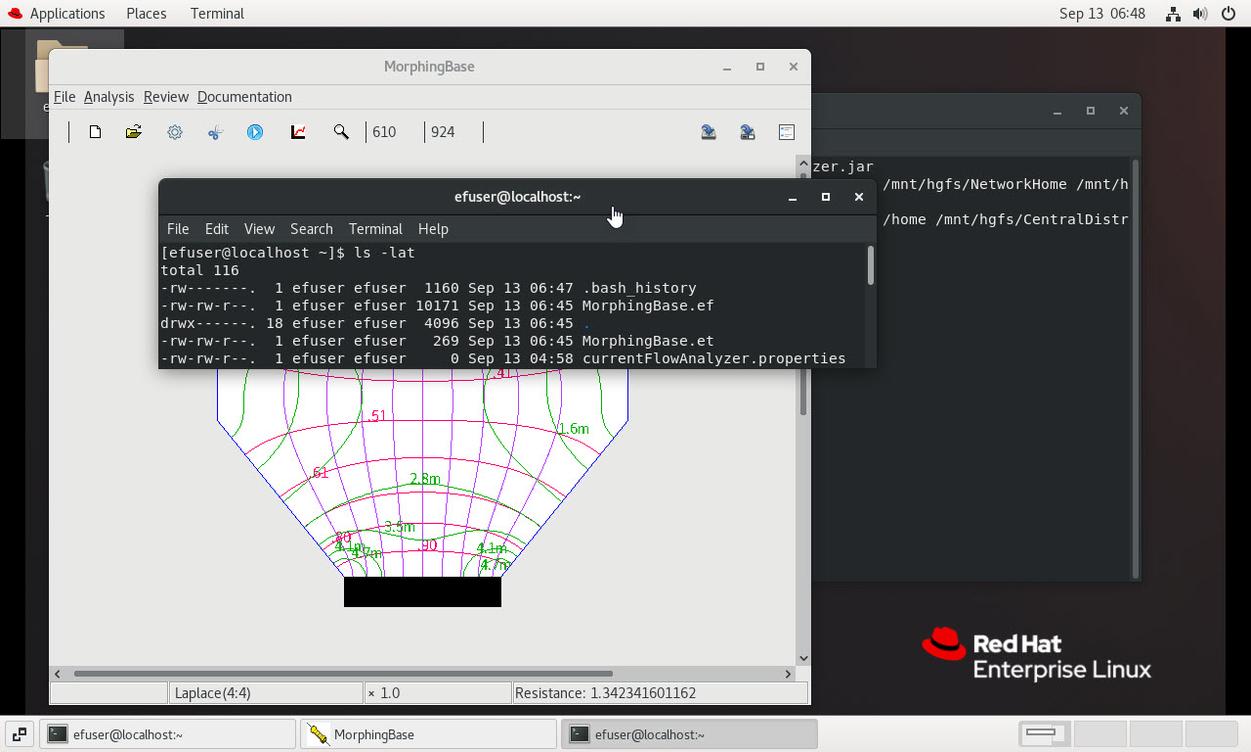Run analysis with blue play icon
This screenshot has width=1251, height=752.
pos(255,132)
